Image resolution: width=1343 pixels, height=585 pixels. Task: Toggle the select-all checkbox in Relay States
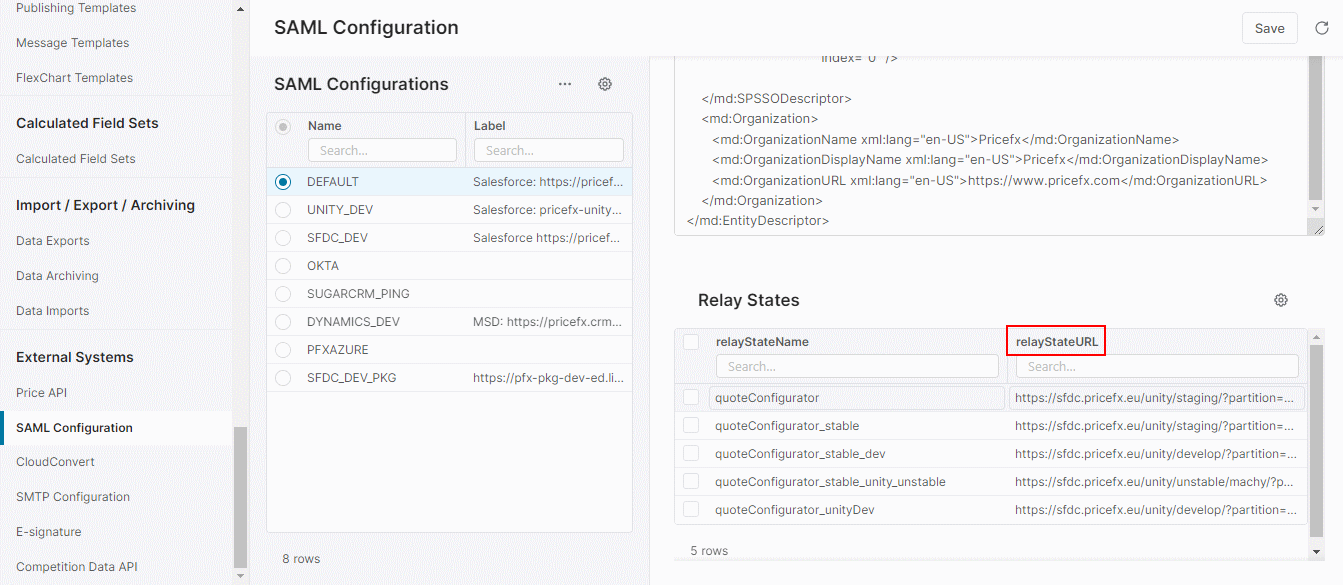coord(691,342)
